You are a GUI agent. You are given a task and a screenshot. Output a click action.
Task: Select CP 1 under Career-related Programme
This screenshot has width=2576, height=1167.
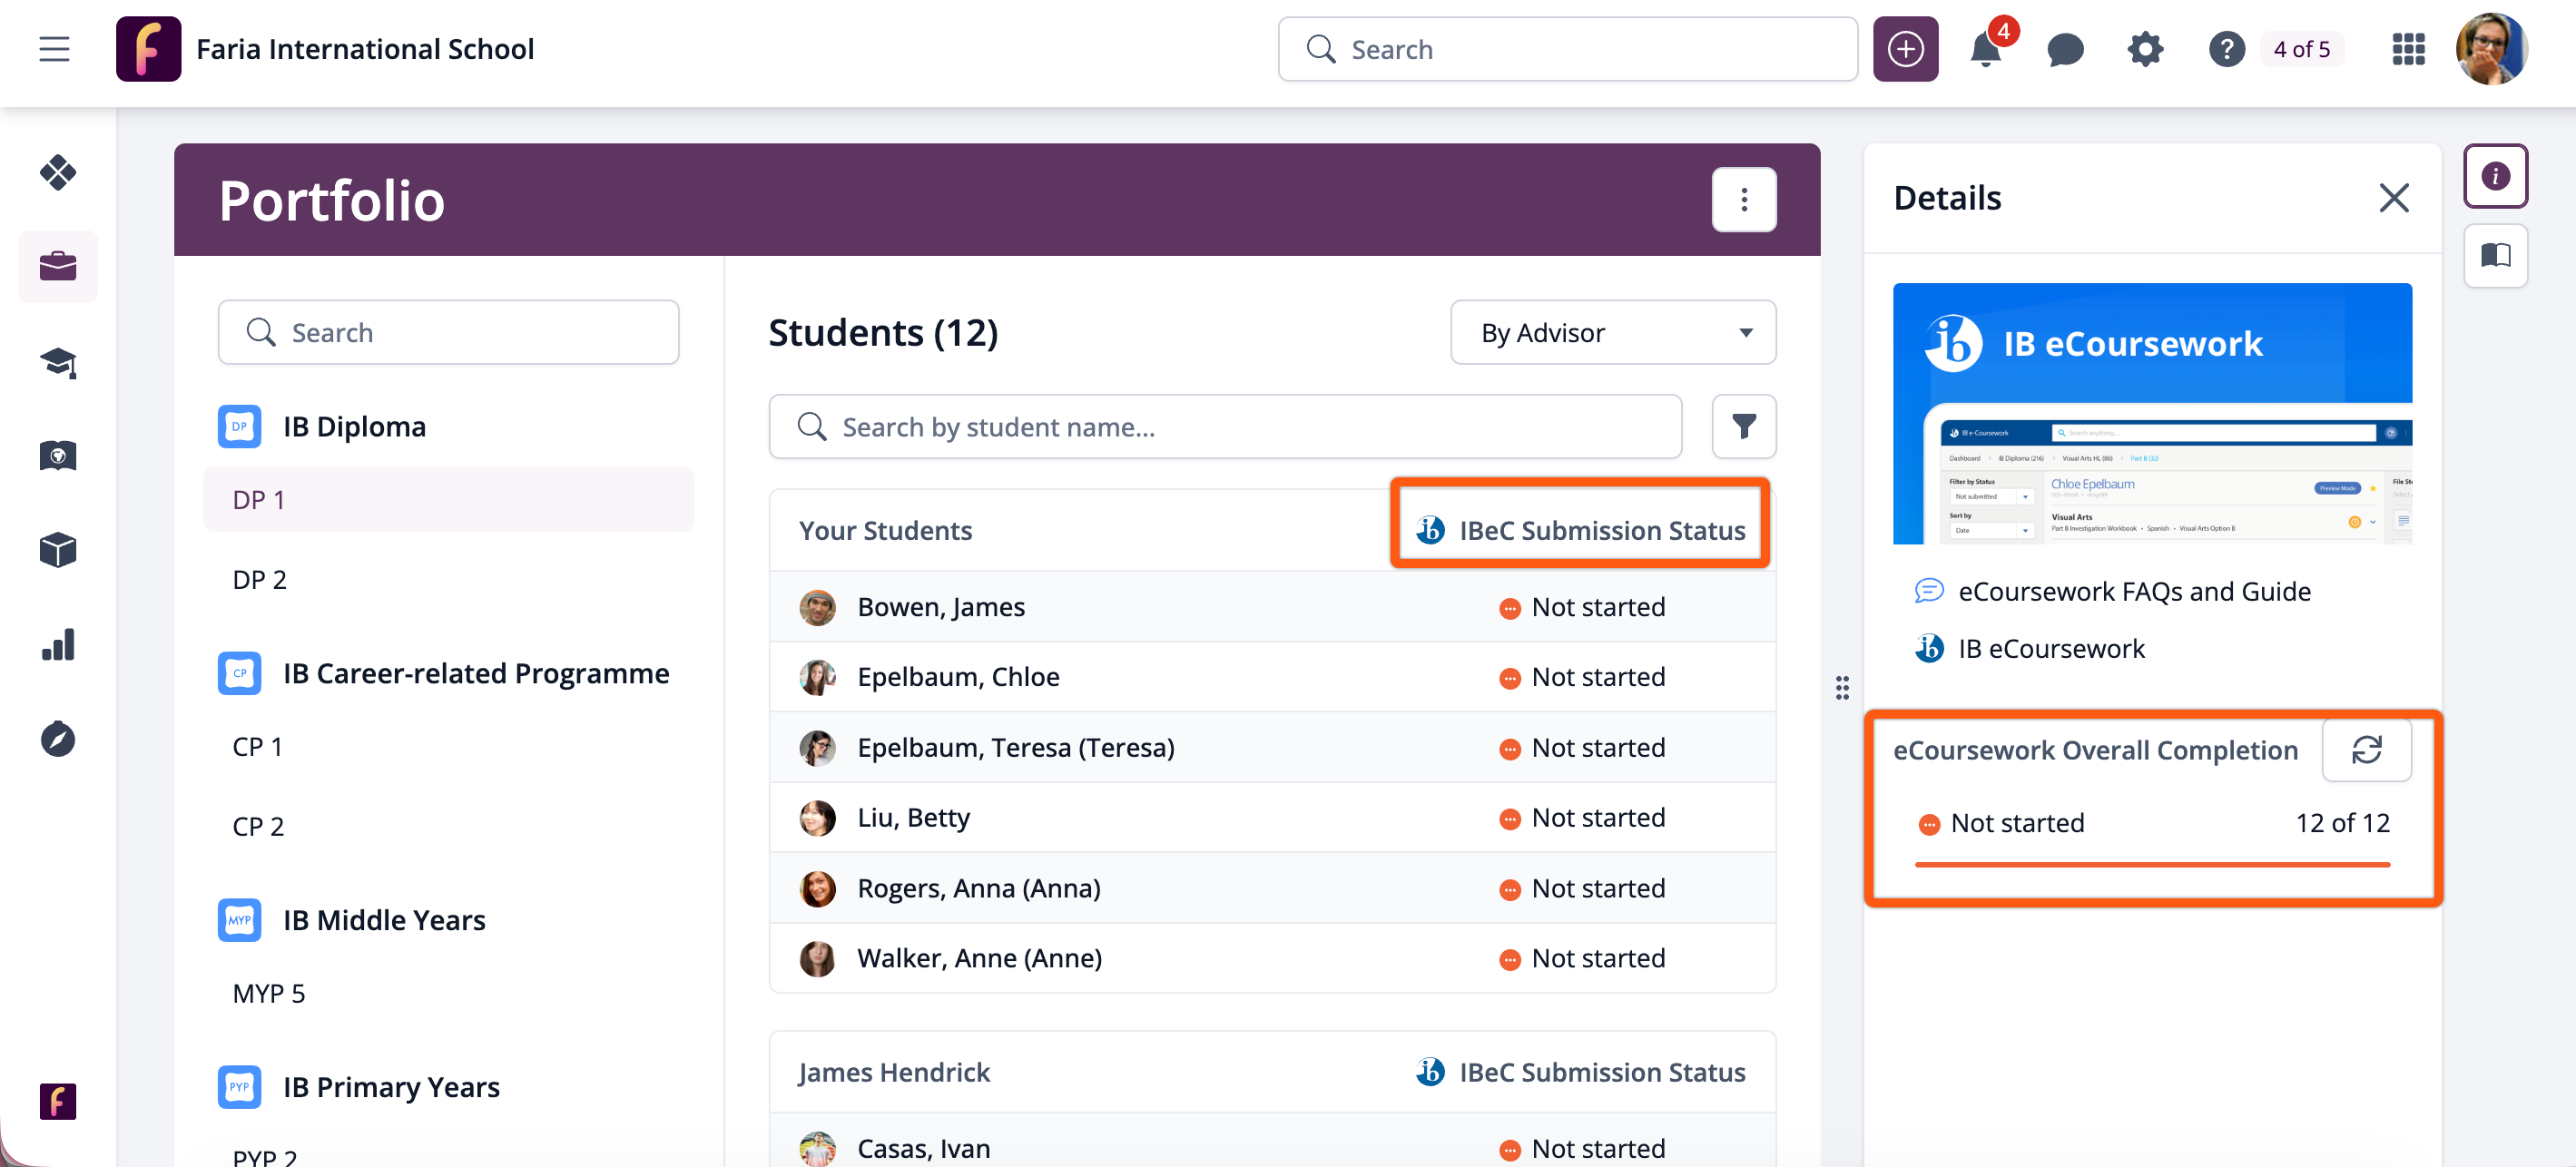258,747
